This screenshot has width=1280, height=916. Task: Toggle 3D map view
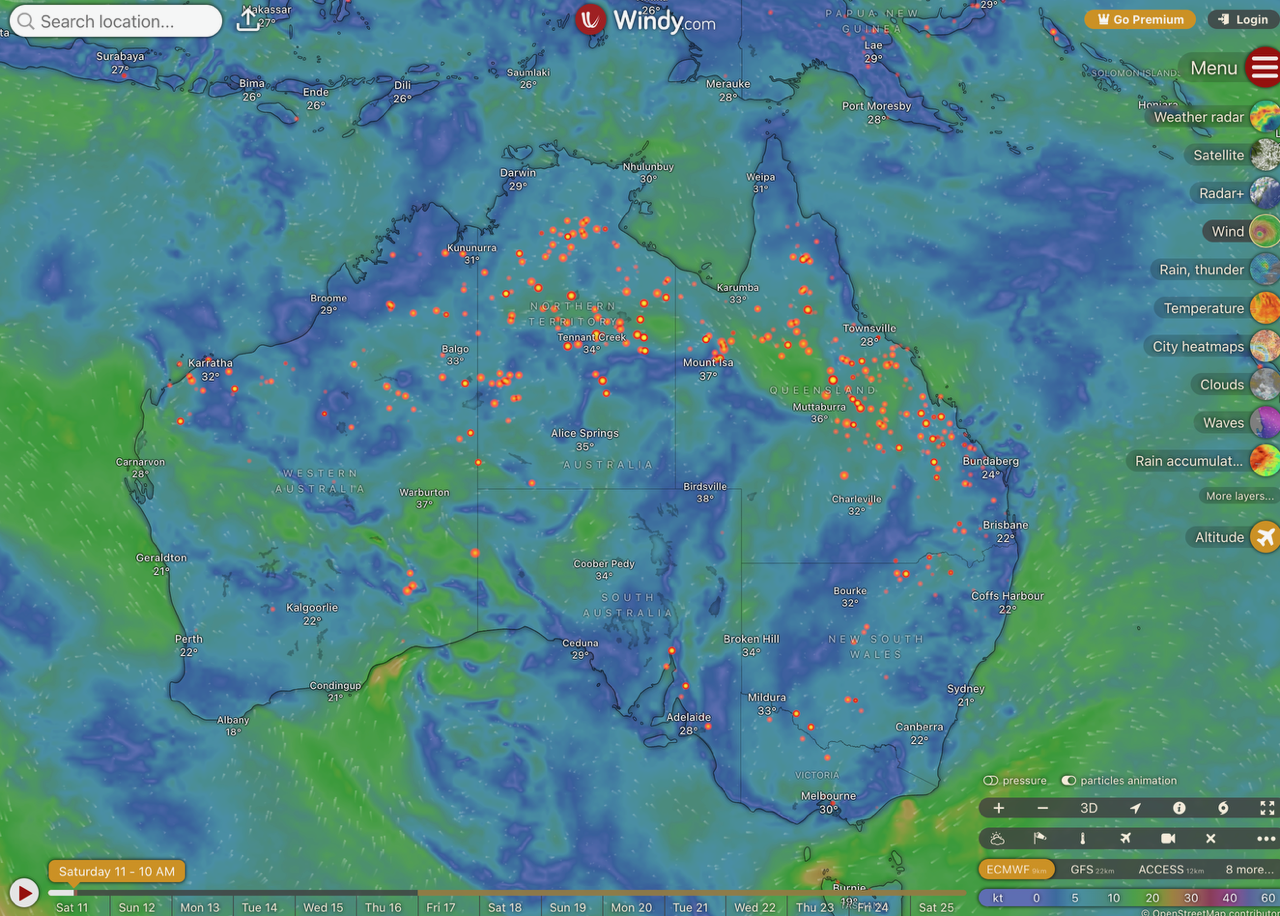[x=1089, y=808]
